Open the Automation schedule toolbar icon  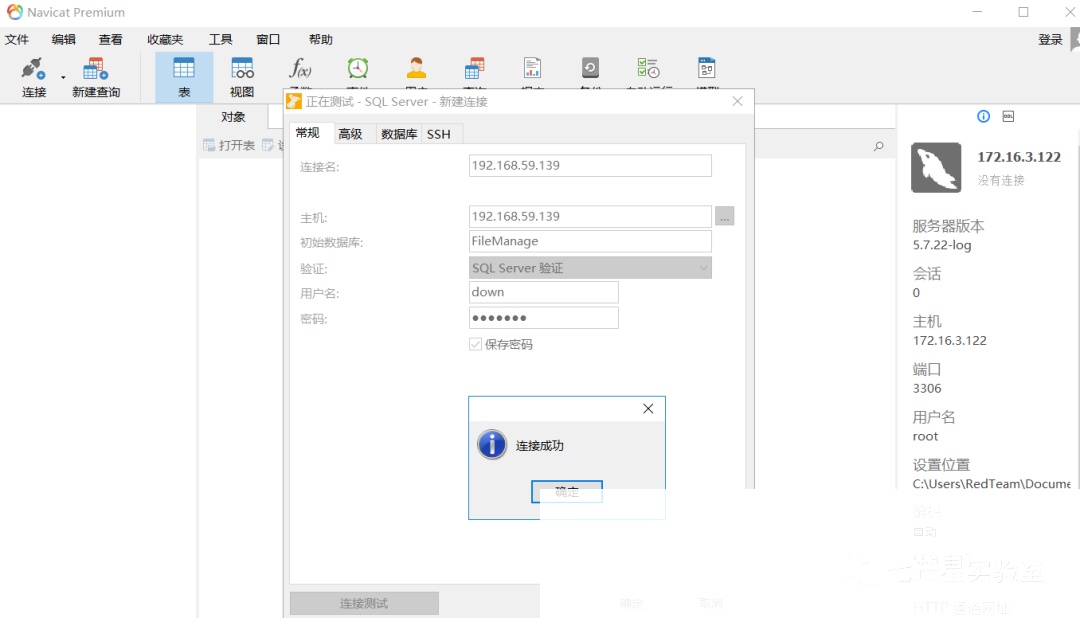[648, 69]
